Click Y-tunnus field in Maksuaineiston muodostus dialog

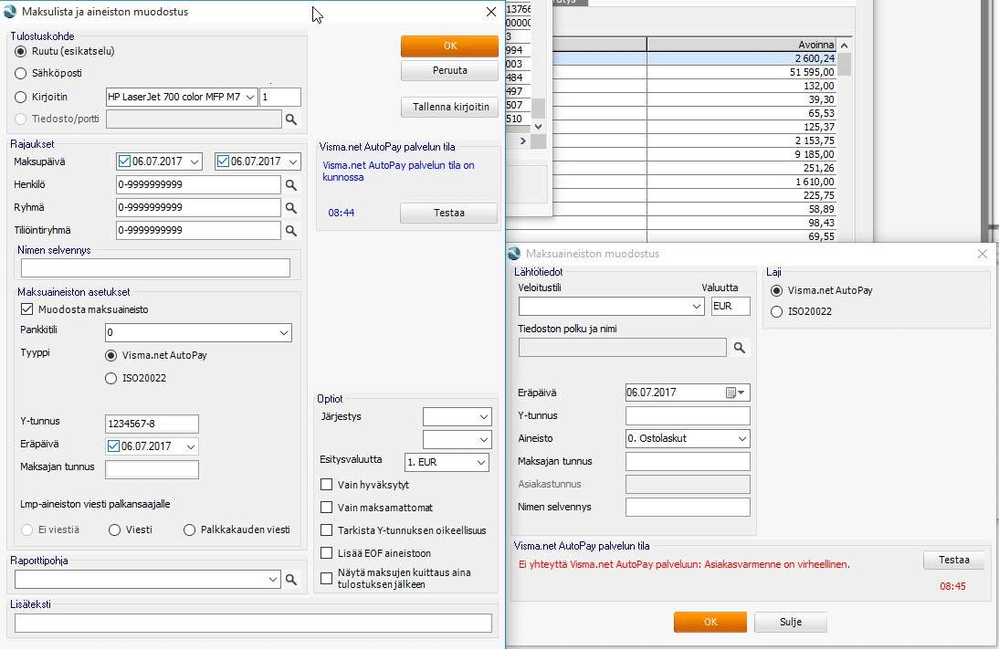(x=688, y=416)
